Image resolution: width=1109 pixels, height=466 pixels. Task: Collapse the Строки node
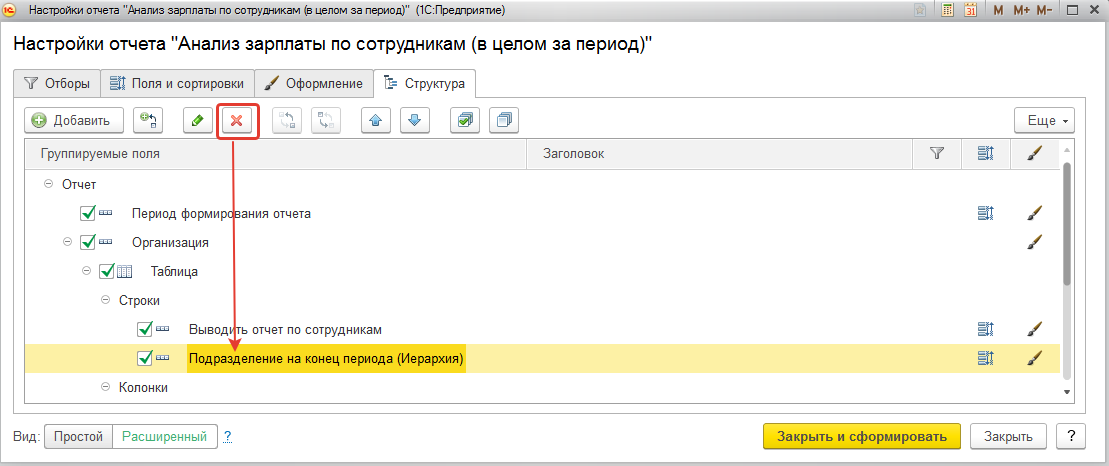click(106, 300)
